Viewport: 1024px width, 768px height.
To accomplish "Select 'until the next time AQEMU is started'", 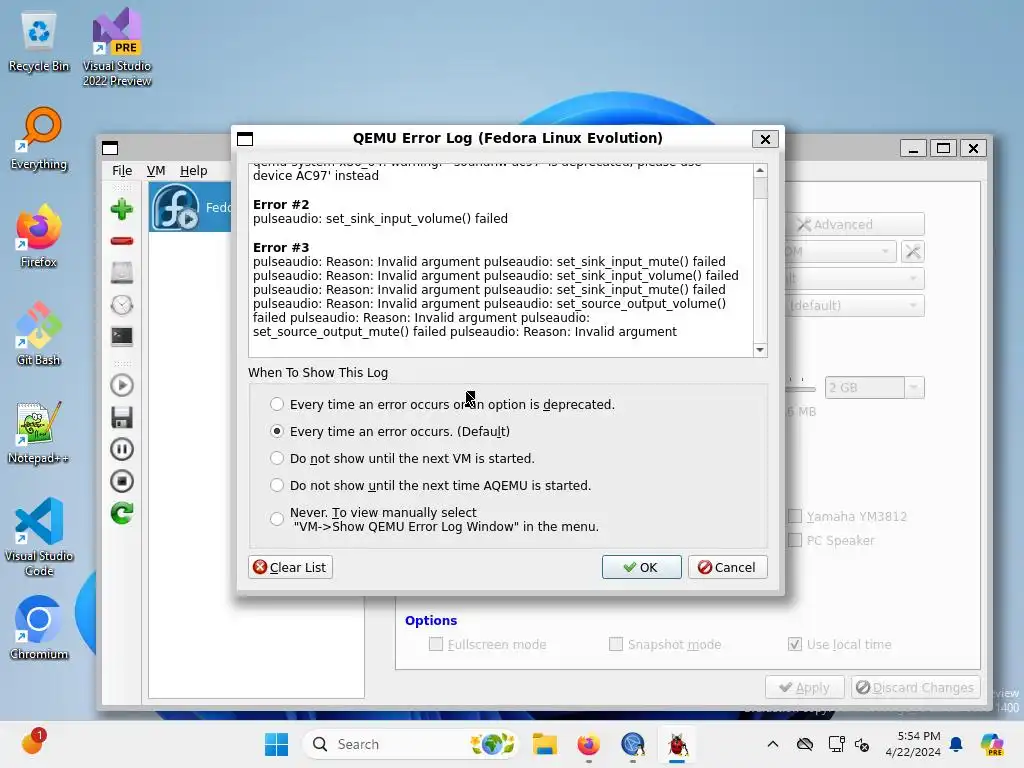I will (x=277, y=485).
